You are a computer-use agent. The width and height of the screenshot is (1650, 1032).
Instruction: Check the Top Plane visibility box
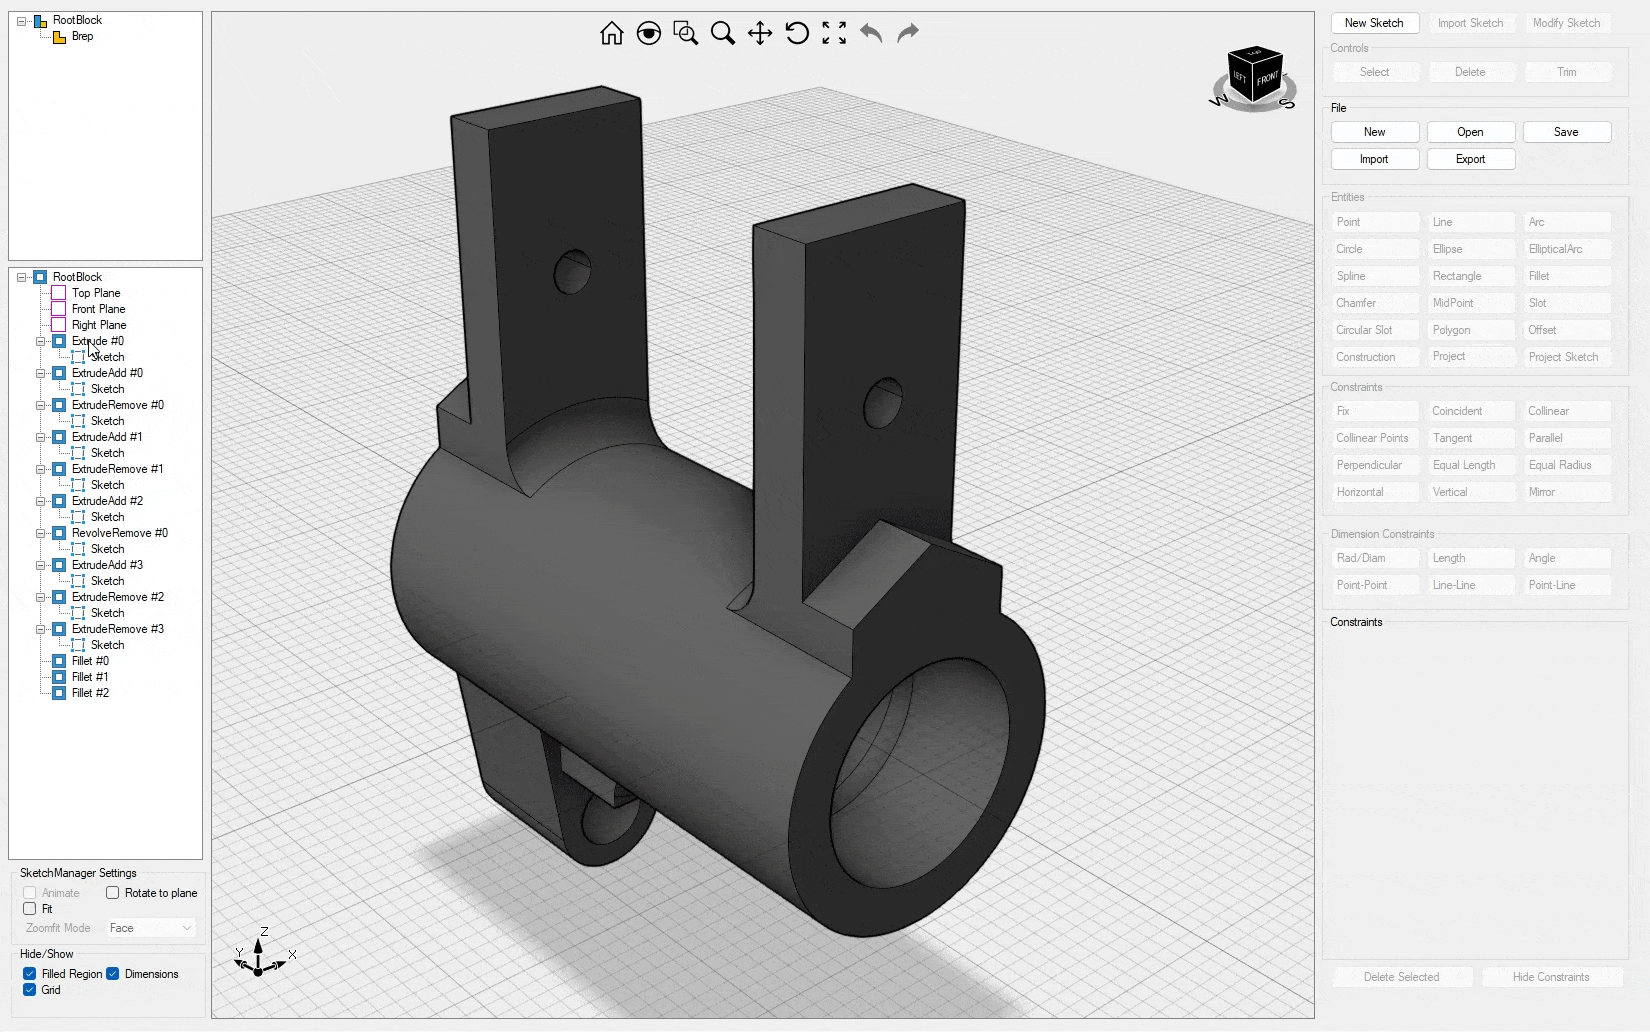pyautogui.click(x=59, y=293)
